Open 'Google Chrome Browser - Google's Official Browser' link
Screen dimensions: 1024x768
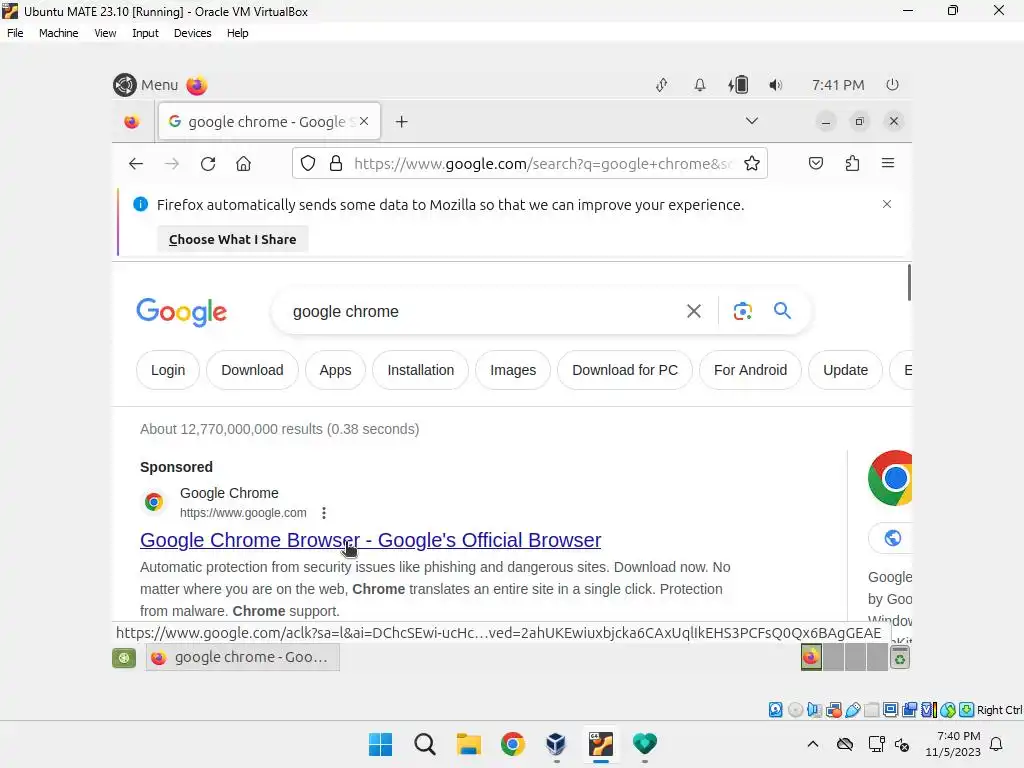pos(370,540)
